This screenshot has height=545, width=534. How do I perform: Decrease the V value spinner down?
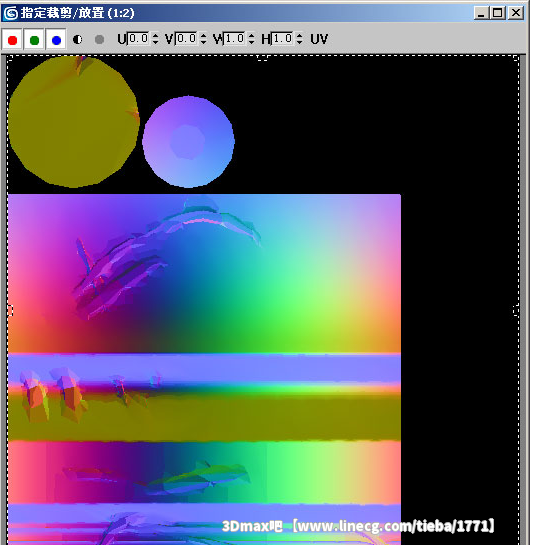[203, 42]
